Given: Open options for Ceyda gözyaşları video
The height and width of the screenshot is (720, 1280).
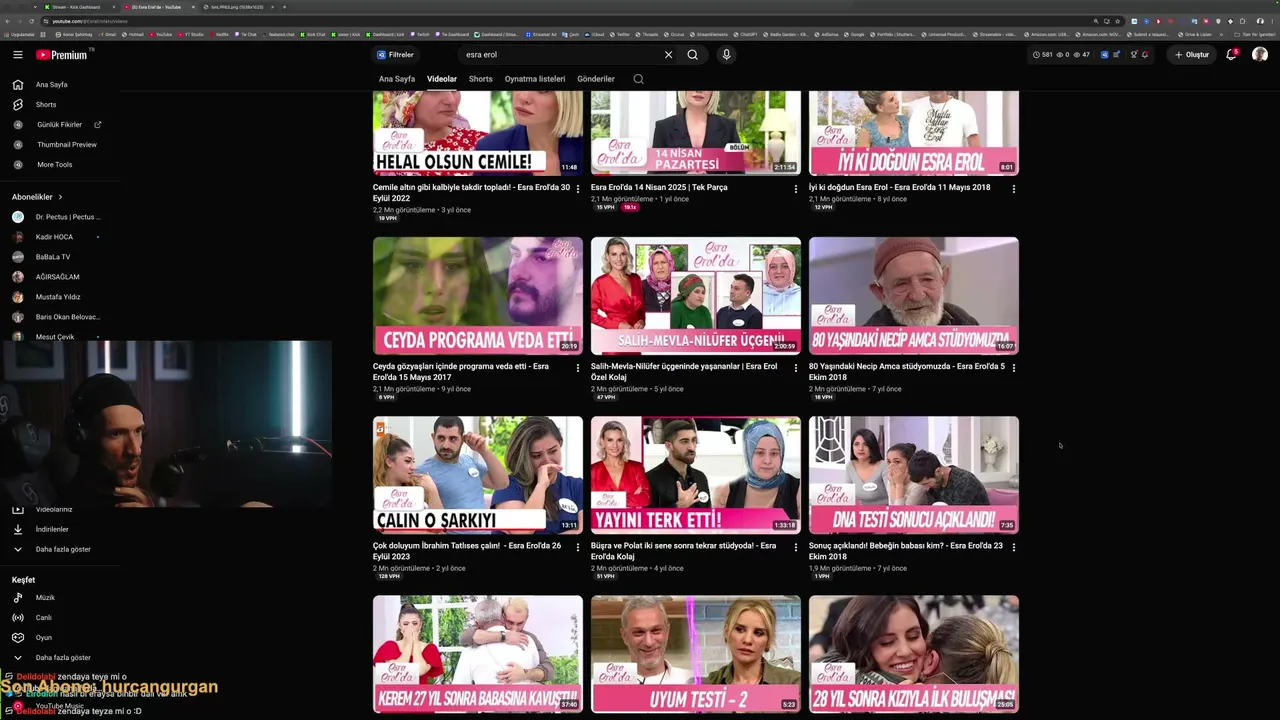Looking at the screenshot, I should [577, 368].
